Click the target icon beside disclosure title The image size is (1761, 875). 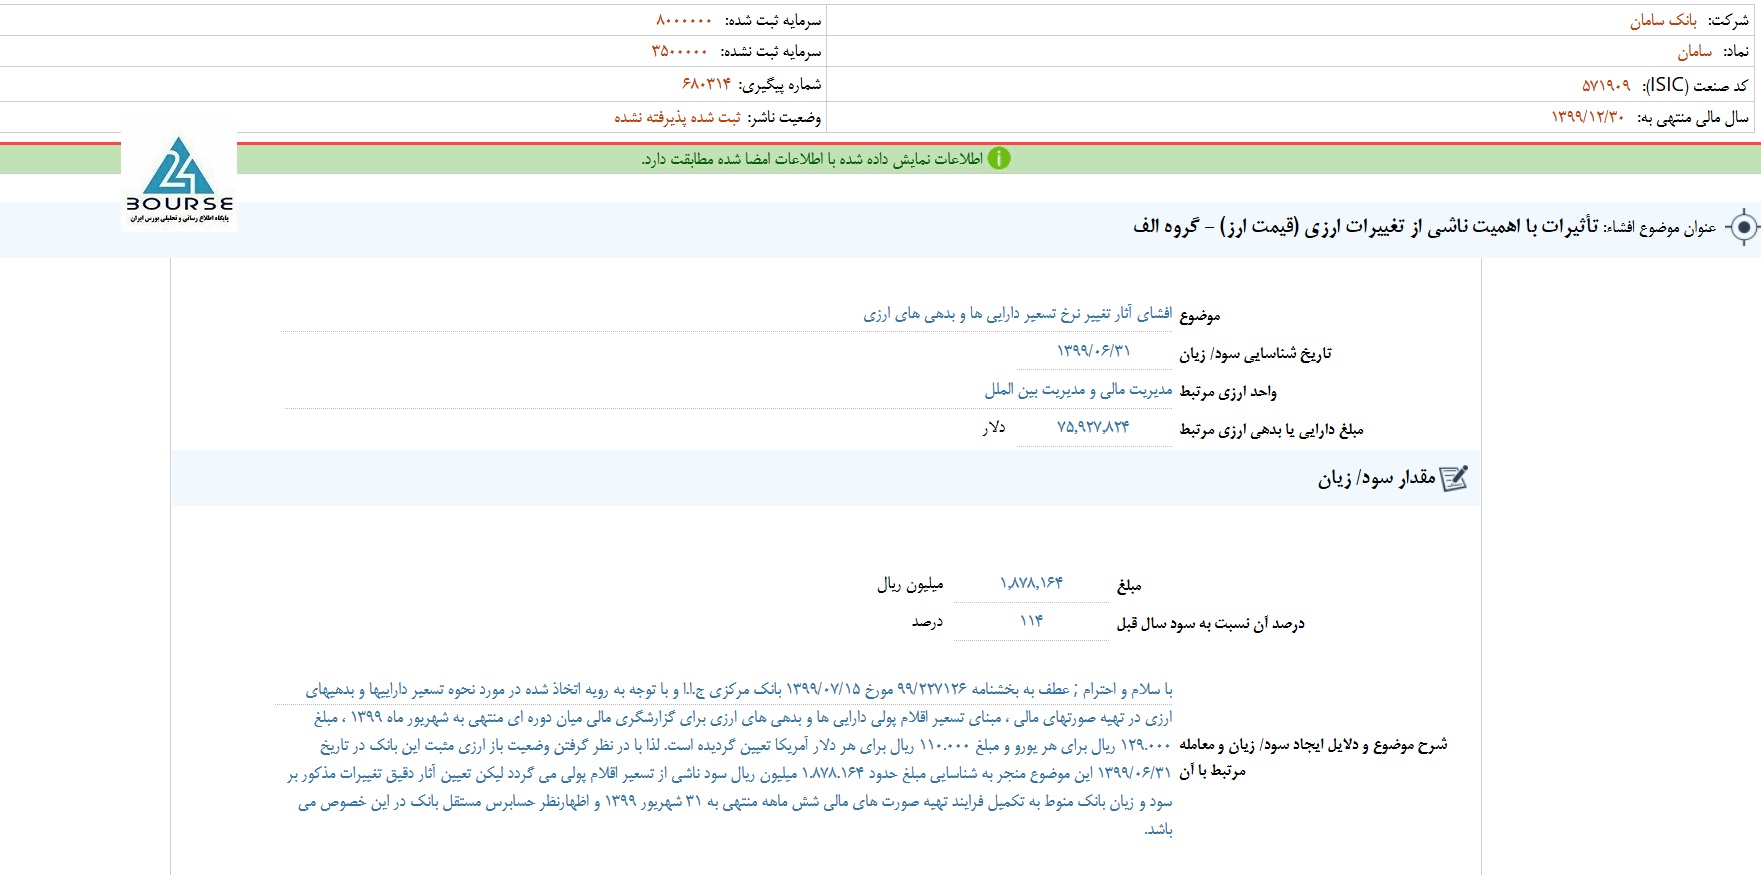(x=1743, y=228)
